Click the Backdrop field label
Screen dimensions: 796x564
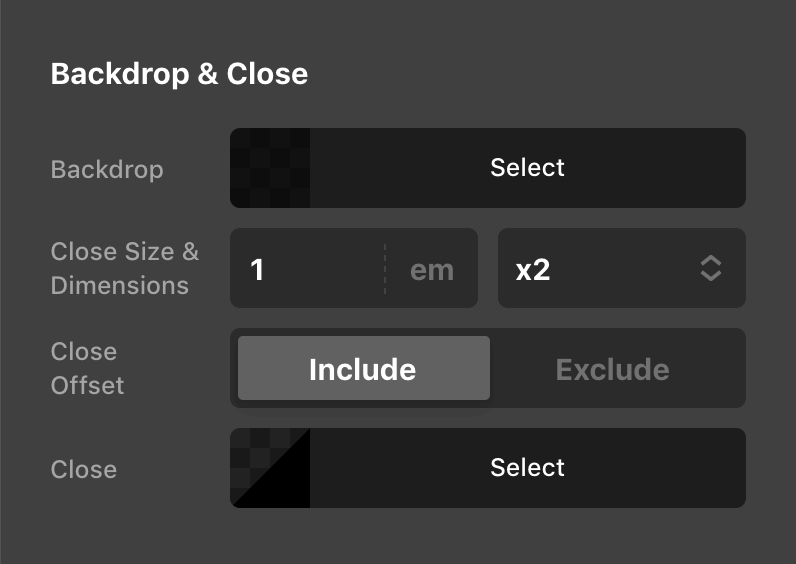pos(107,169)
